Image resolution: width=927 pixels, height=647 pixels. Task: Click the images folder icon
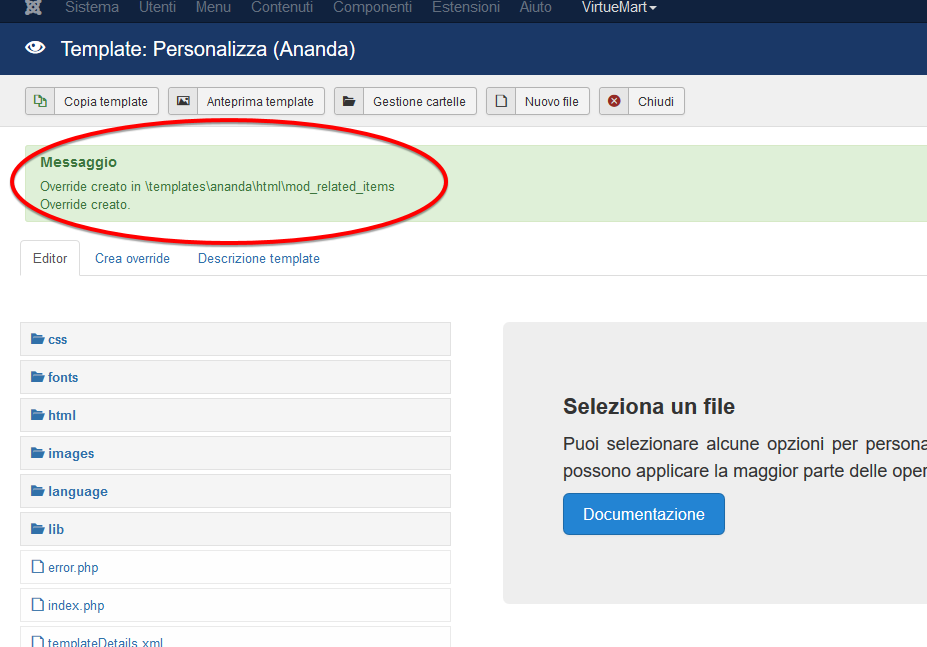(38, 453)
